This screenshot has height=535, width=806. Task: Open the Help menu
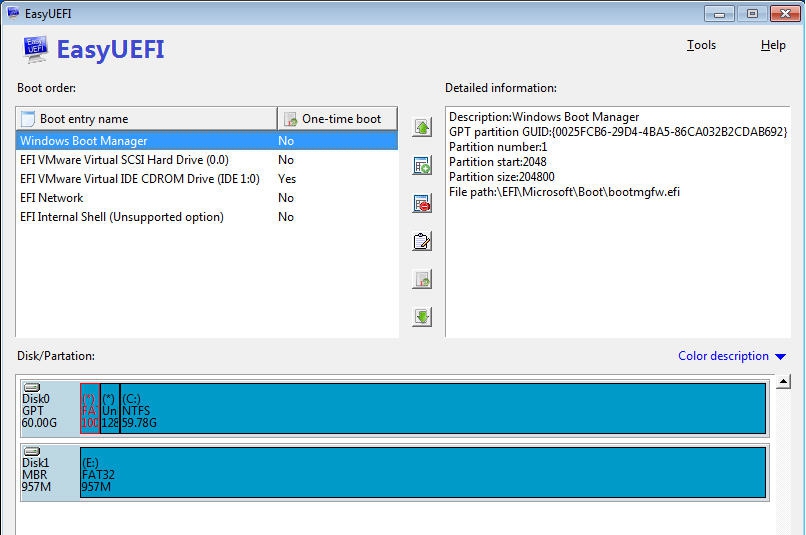773,45
